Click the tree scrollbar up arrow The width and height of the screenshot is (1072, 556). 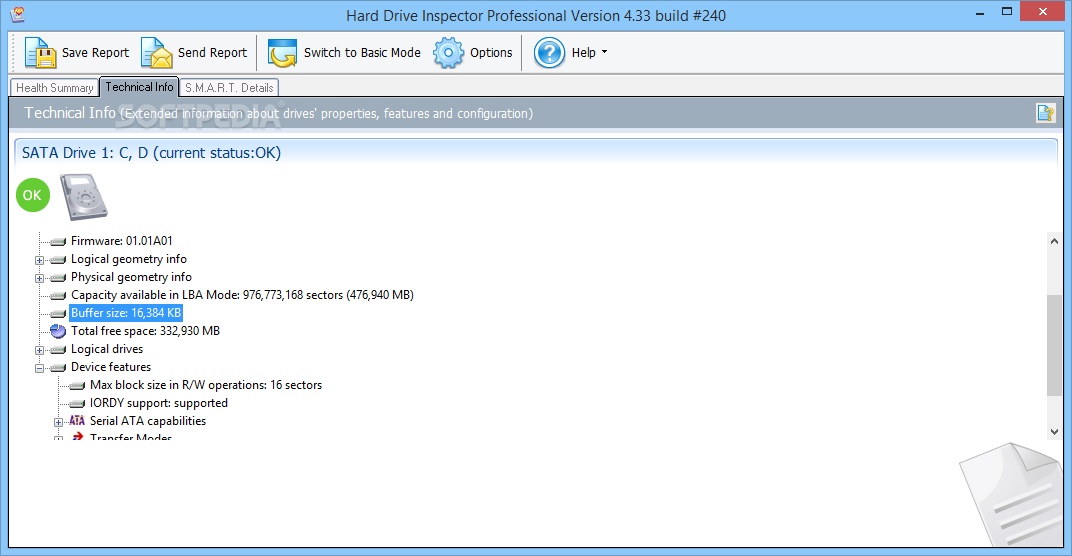[x=1054, y=241]
